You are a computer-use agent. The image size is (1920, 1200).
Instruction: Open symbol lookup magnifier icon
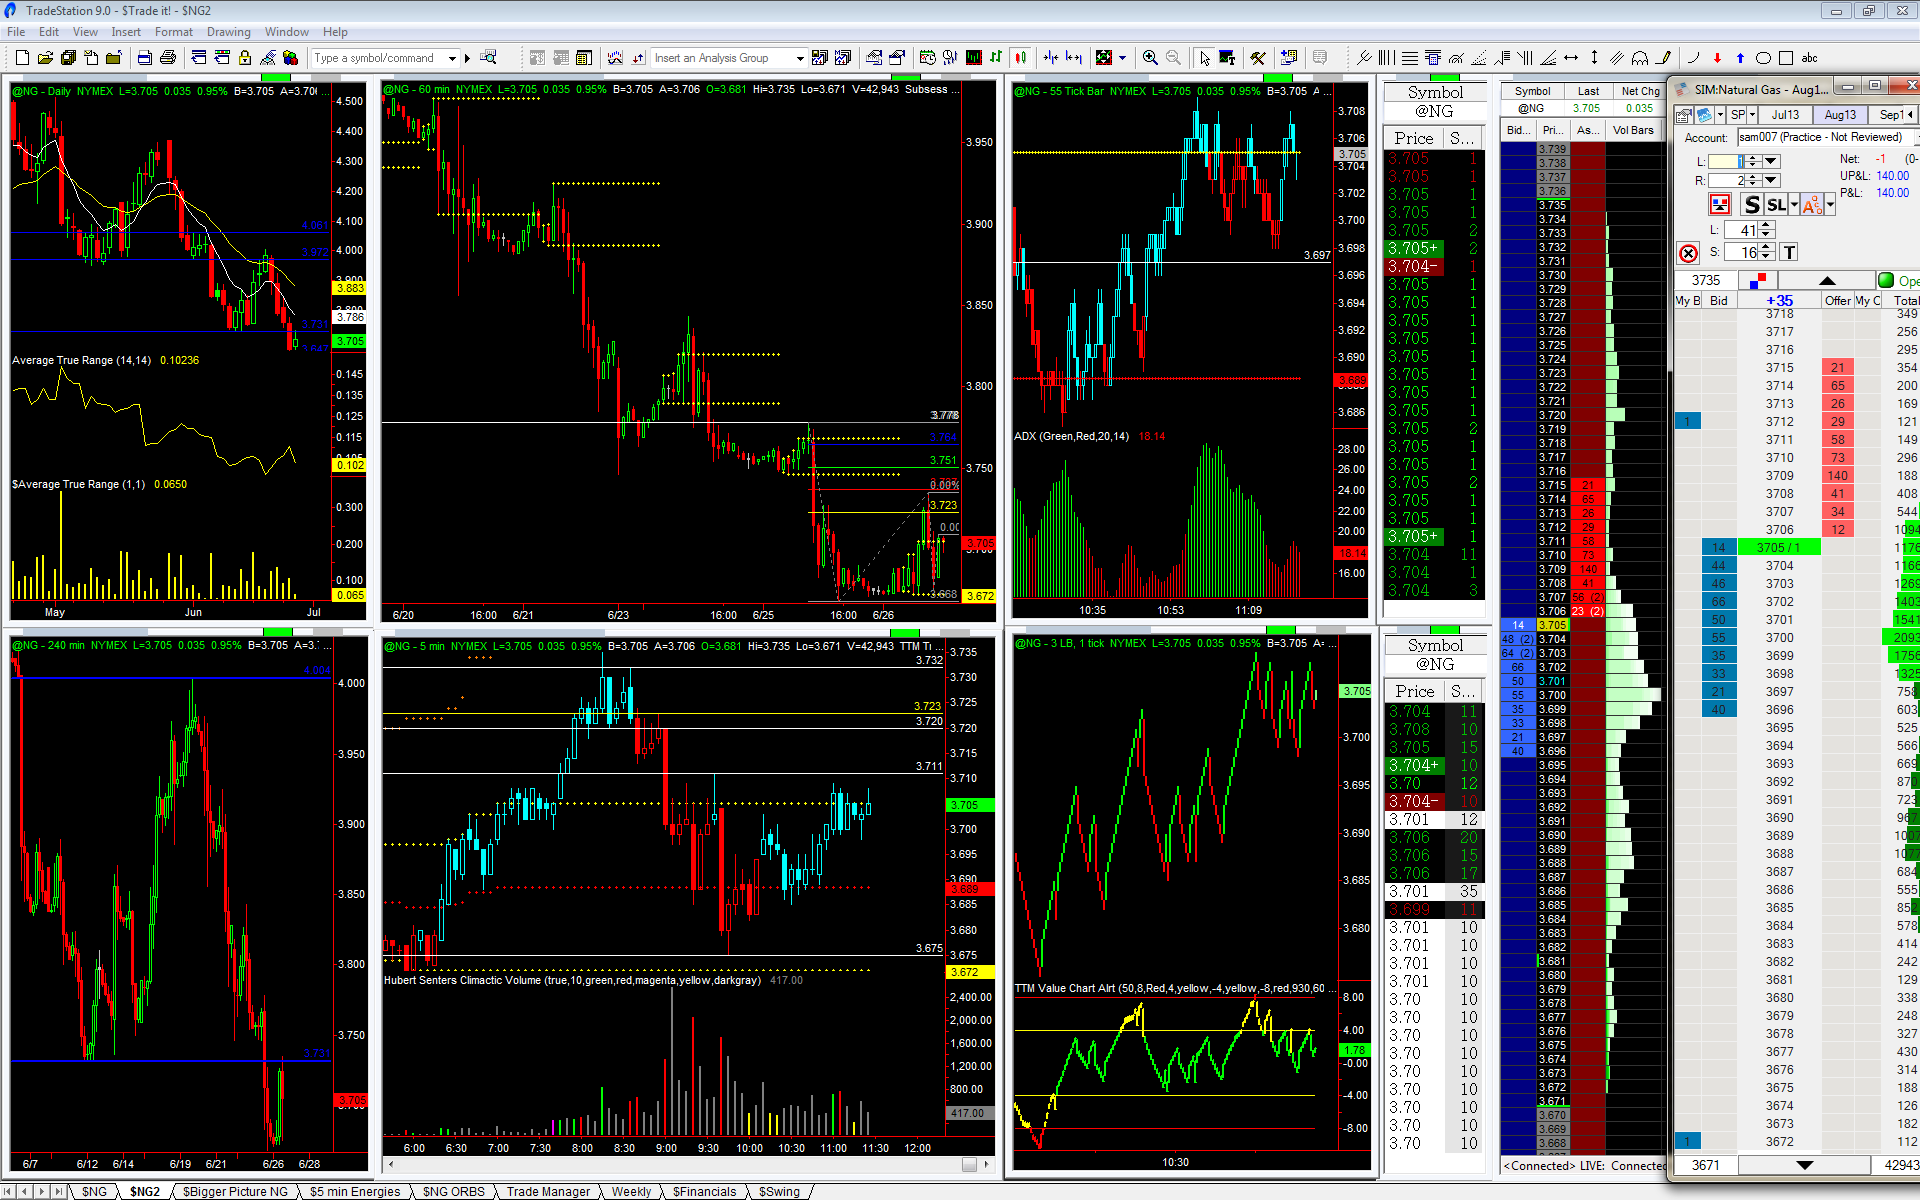(489, 58)
